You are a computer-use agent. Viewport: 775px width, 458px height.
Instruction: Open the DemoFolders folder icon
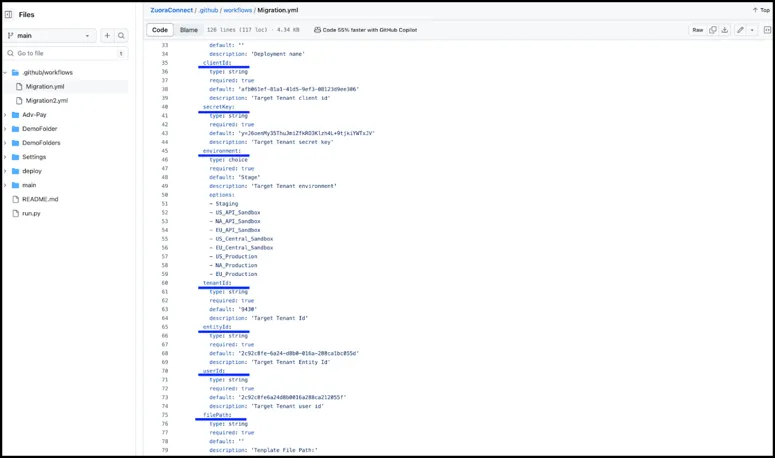pos(15,143)
